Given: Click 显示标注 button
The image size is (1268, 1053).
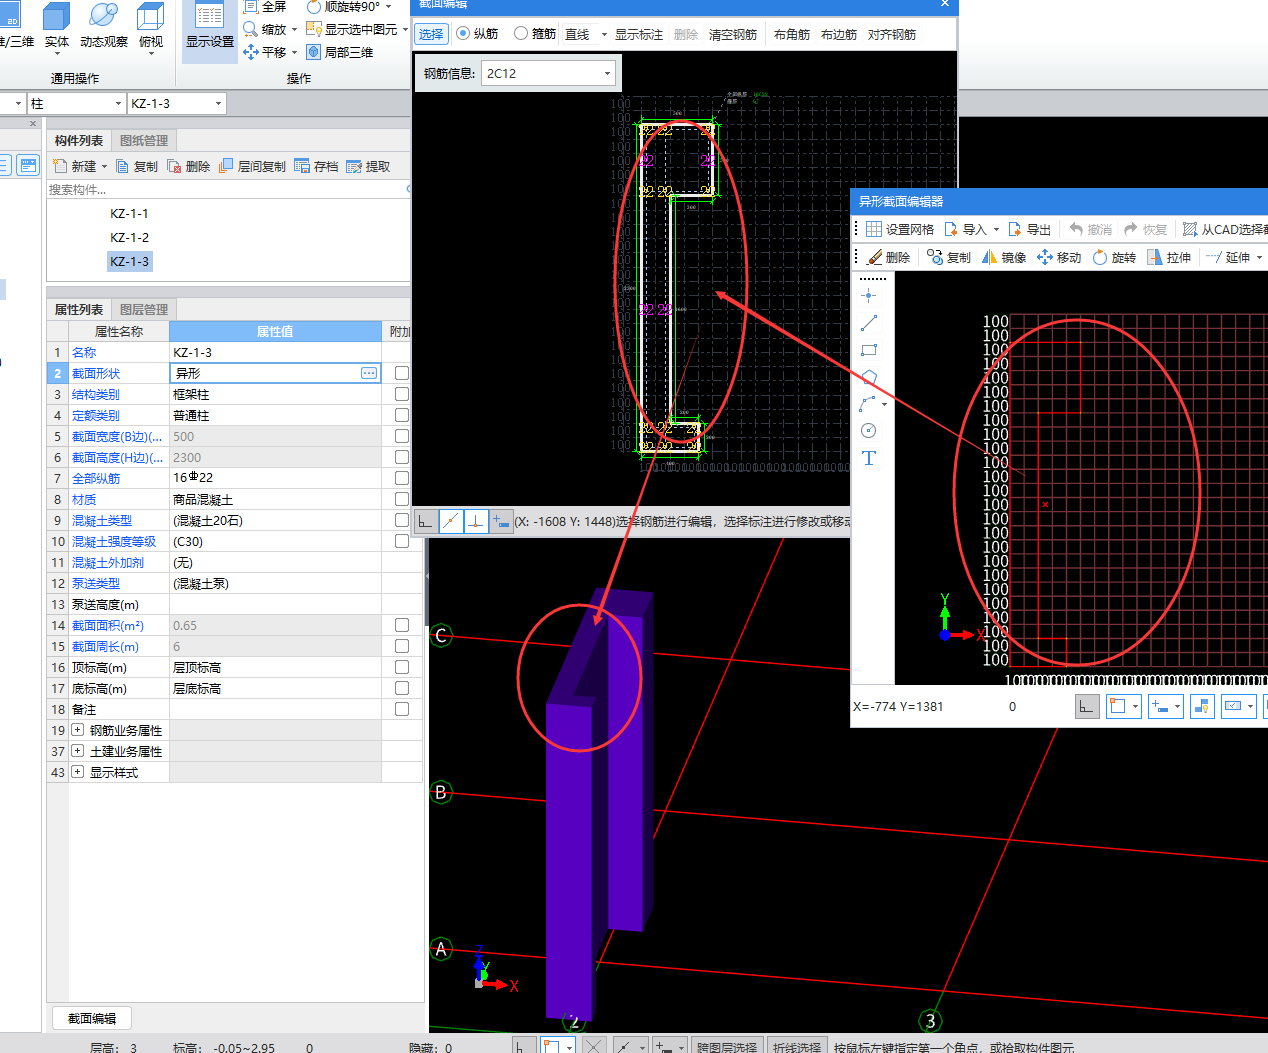Looking at the screenshot, I should click(639, 34).
